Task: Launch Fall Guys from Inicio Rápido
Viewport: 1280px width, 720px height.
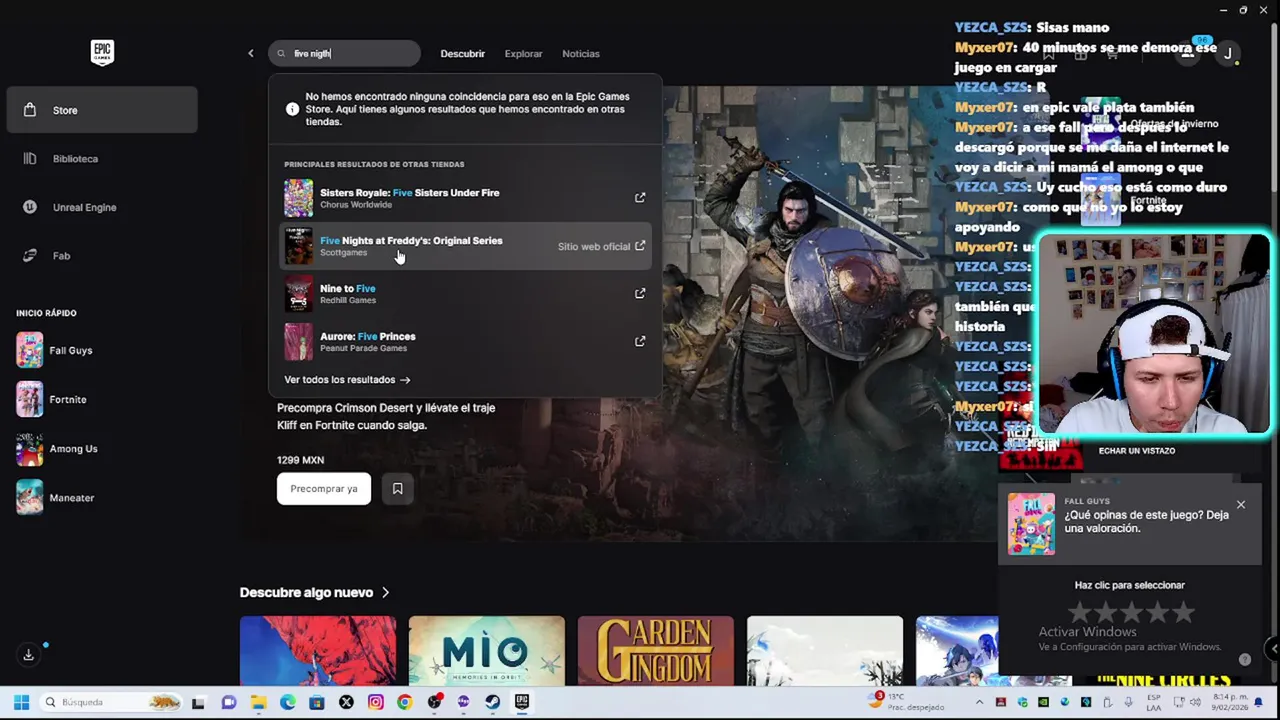Action: (x=102, y=350)
